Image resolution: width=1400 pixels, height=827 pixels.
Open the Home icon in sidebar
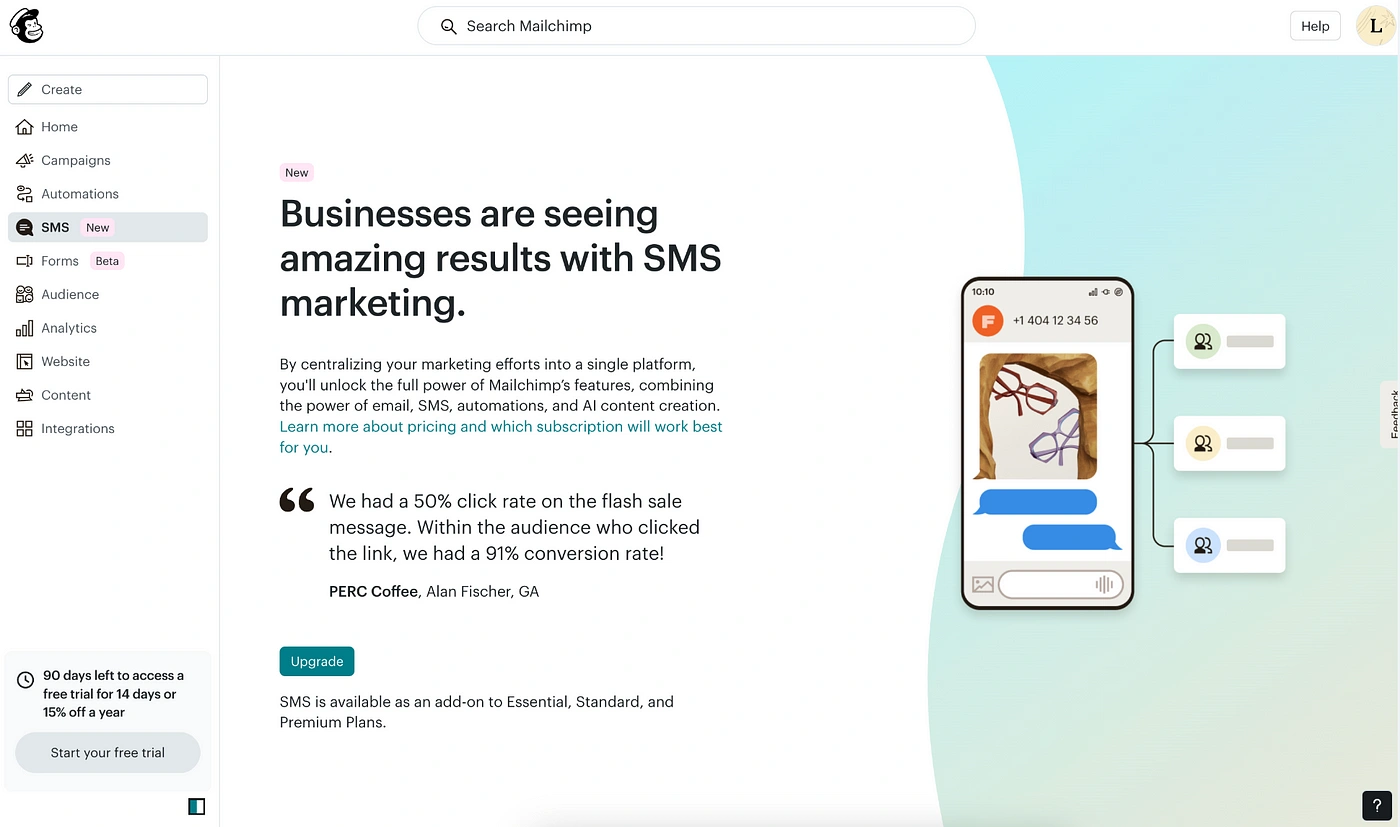point(24,127)
